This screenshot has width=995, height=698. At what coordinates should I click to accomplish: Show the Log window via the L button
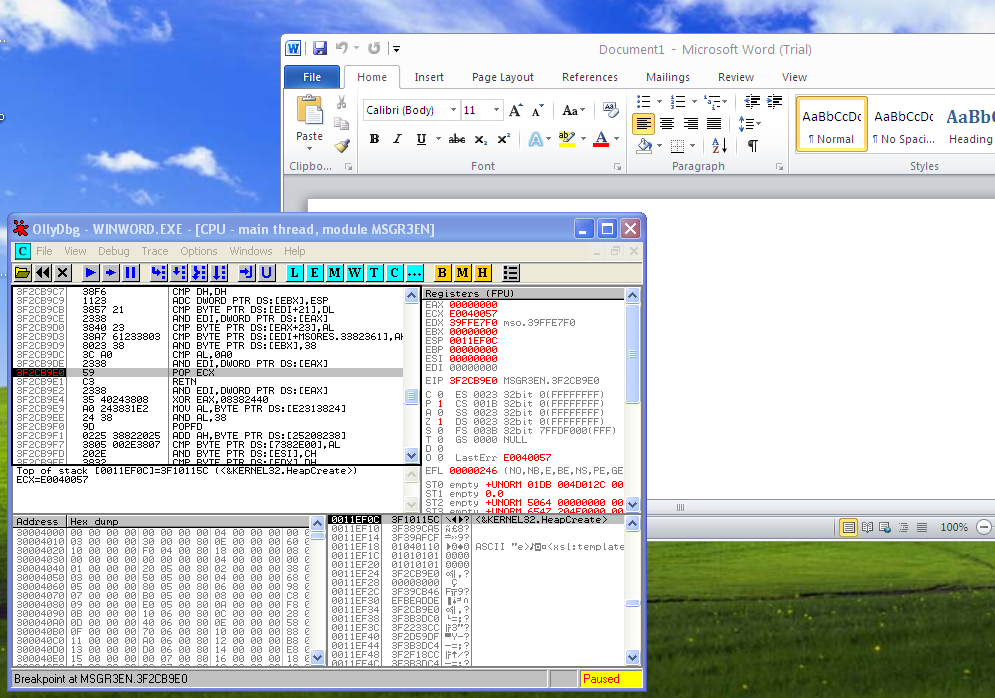point(294,273)
